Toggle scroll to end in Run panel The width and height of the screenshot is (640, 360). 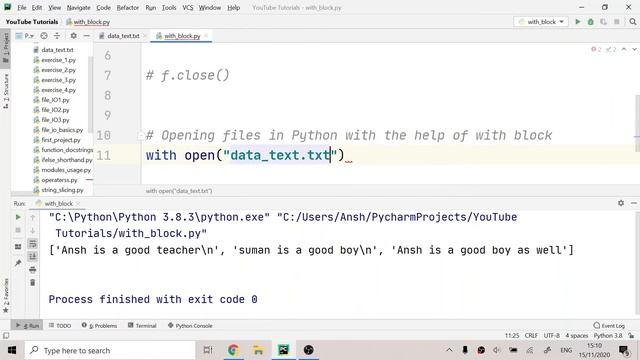pos(33,256)
